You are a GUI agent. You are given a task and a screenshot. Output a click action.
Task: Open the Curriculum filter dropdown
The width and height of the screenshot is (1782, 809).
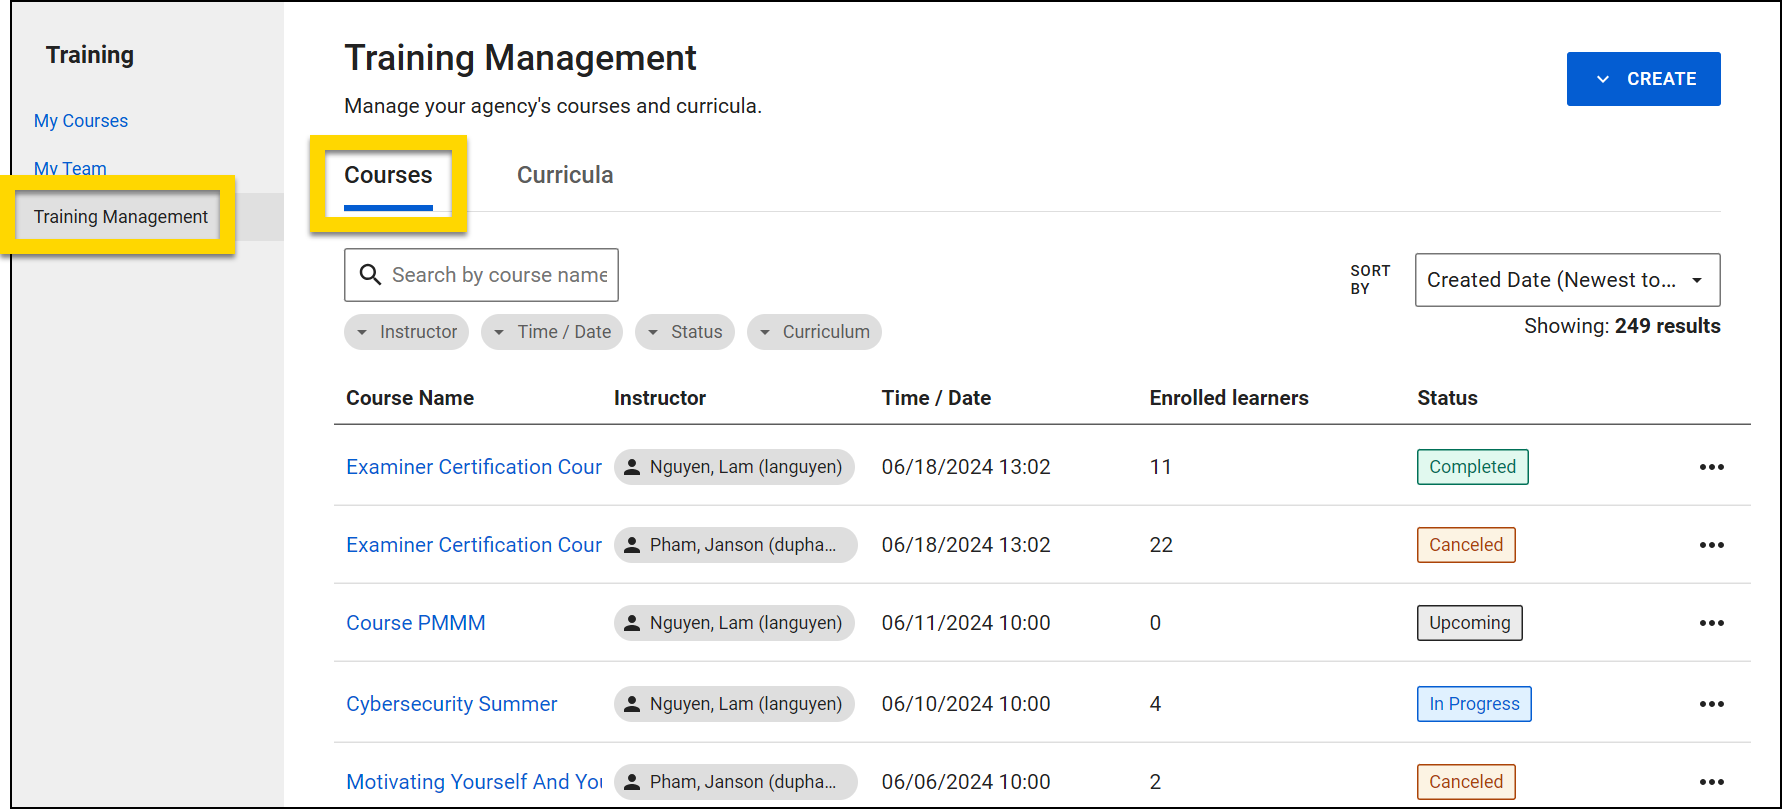pyautogui.click(x=814, y=332)
